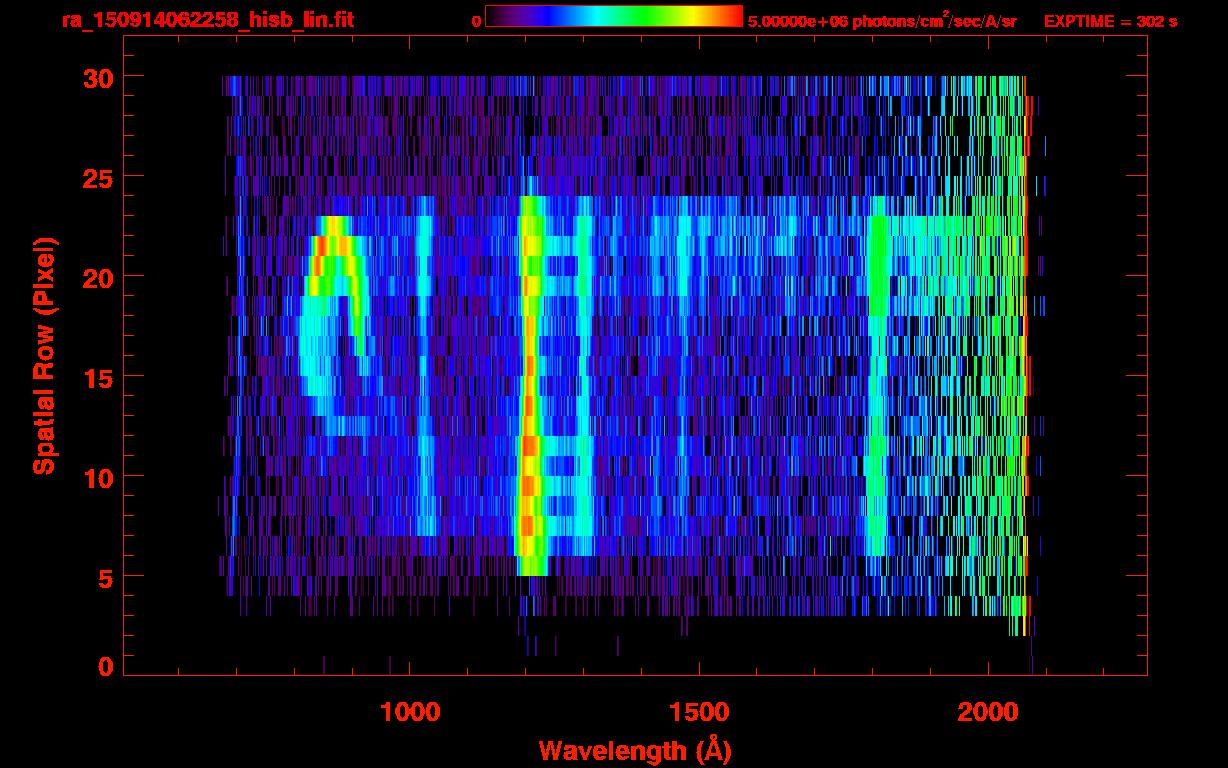This screenshot has width=1228, height=768.
Task: Select the 1500 wavelength tick label
Action: click(x=698, y=712)
